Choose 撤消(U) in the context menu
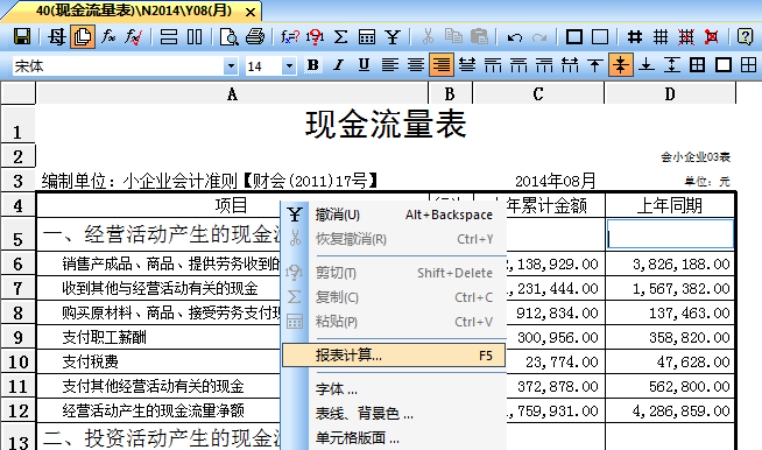Viewport: 762px width, 450px height. point(338,214)
